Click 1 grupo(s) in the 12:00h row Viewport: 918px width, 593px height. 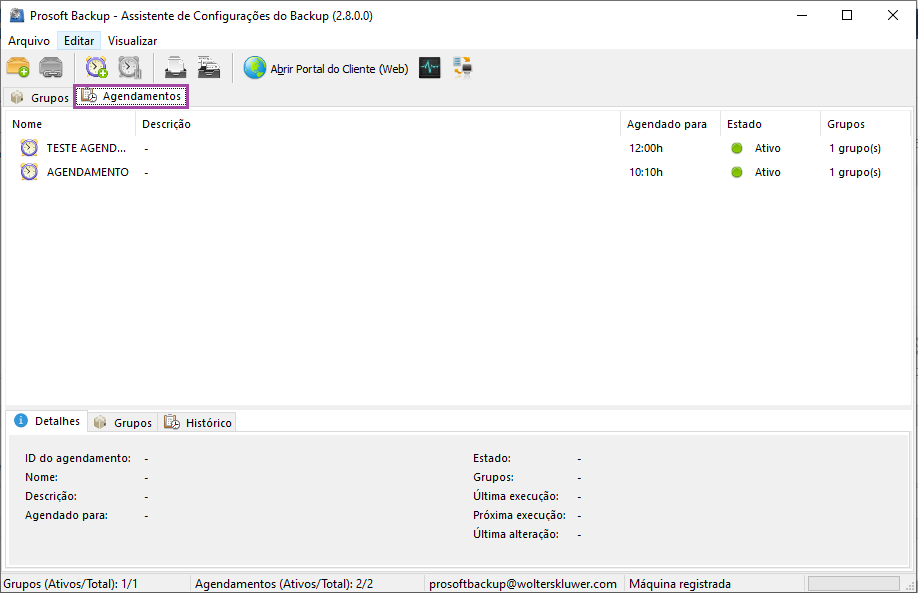point(855,148)
